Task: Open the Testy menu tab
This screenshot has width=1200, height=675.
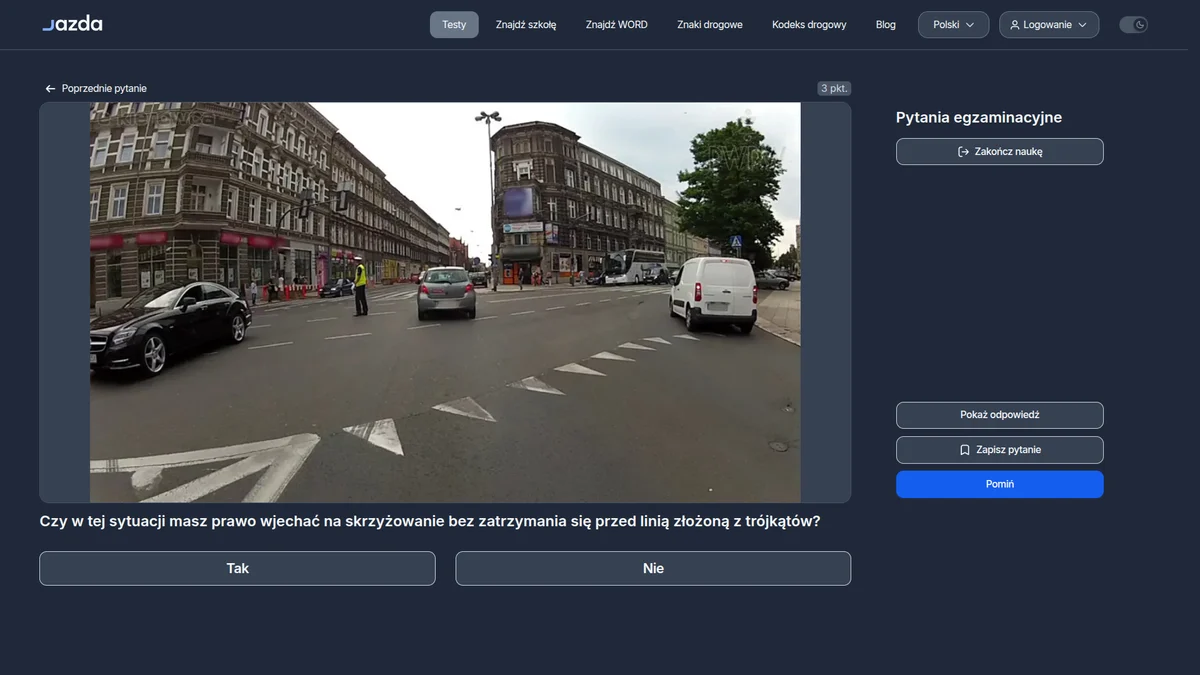Action: 454,25
